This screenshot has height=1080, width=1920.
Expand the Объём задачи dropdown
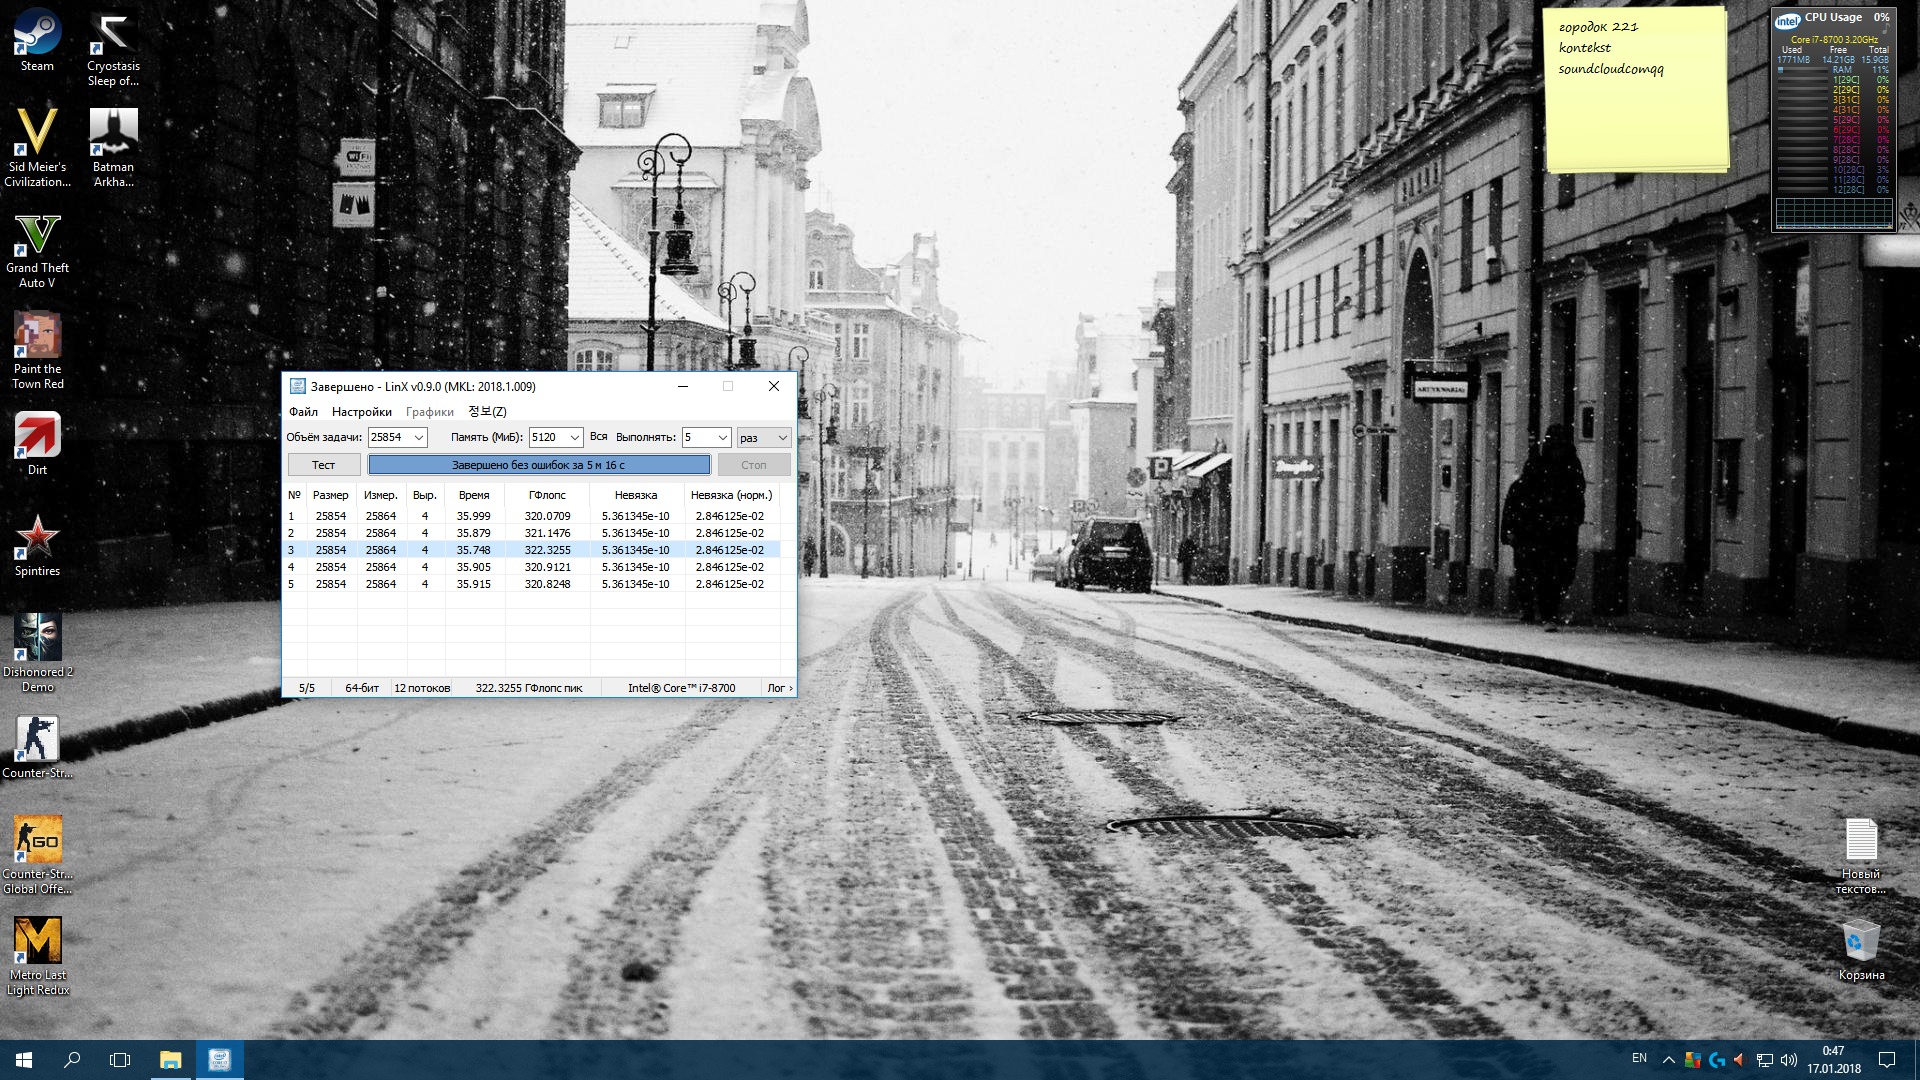coord(419,438)
